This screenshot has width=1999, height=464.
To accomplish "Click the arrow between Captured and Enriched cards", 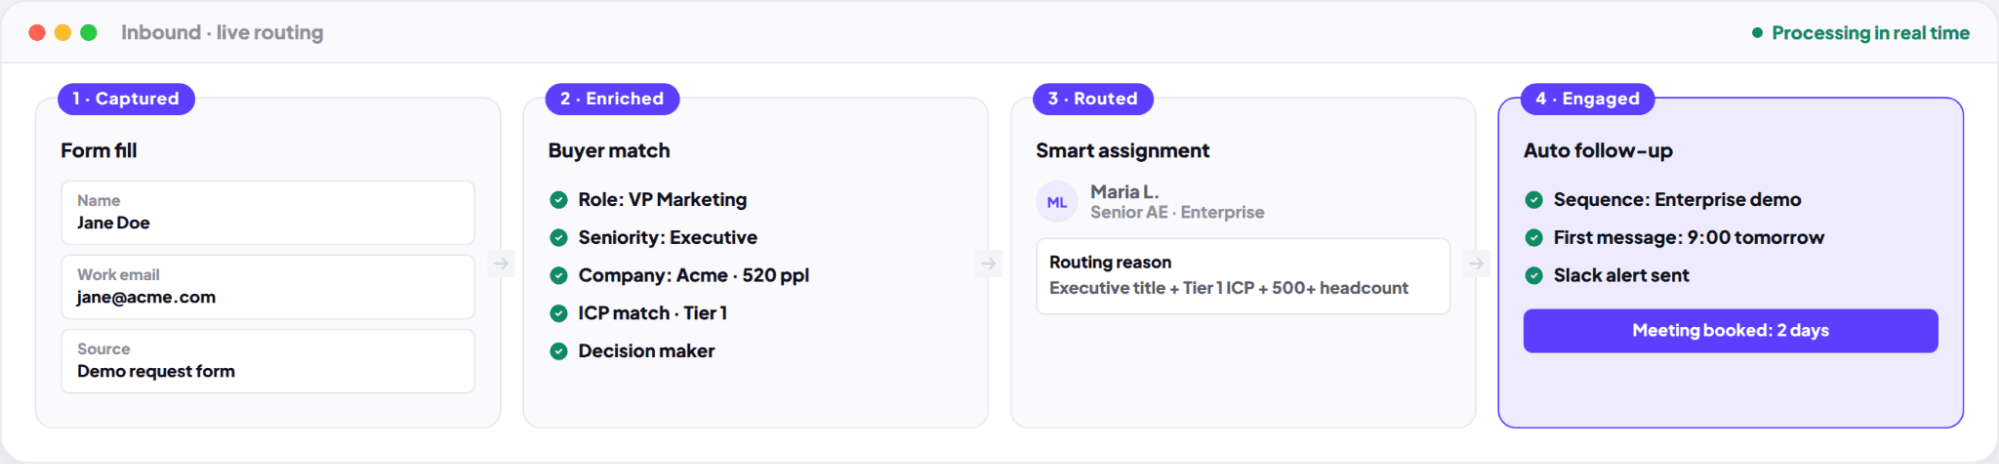I will tap(501, 263).
